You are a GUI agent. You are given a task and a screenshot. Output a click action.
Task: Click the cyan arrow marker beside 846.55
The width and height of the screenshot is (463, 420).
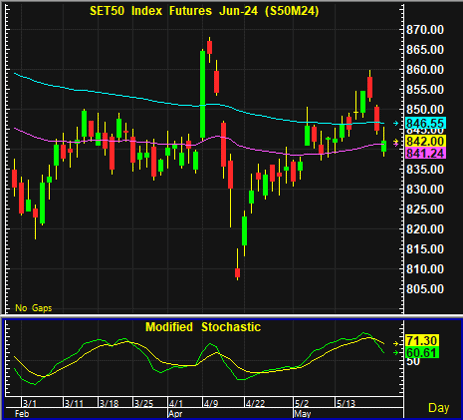tap(396, 124)
